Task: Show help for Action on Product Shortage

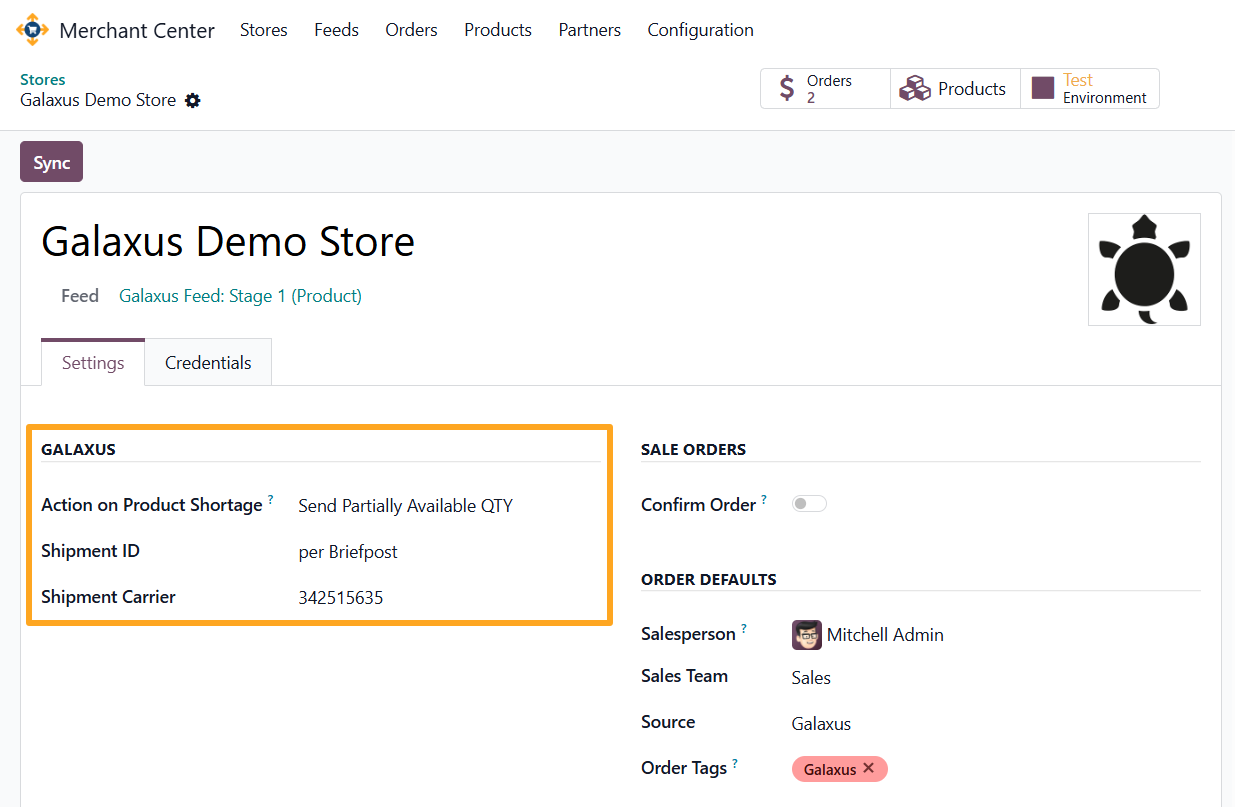Action: (270, 498)
